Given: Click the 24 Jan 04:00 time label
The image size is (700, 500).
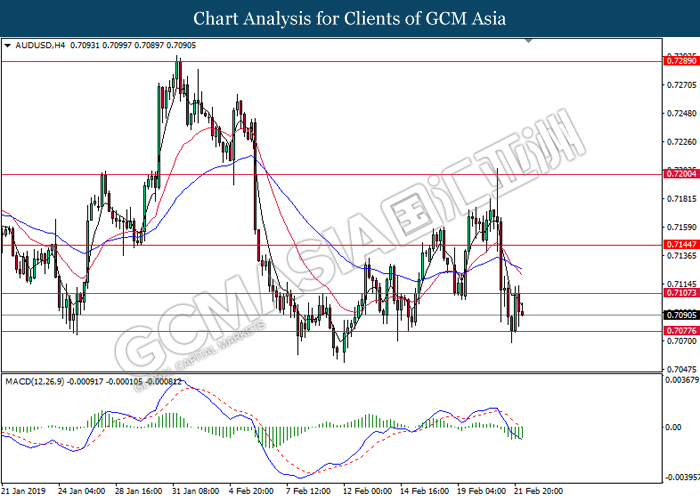Looking at the screenshot, I should coord(82,491).
